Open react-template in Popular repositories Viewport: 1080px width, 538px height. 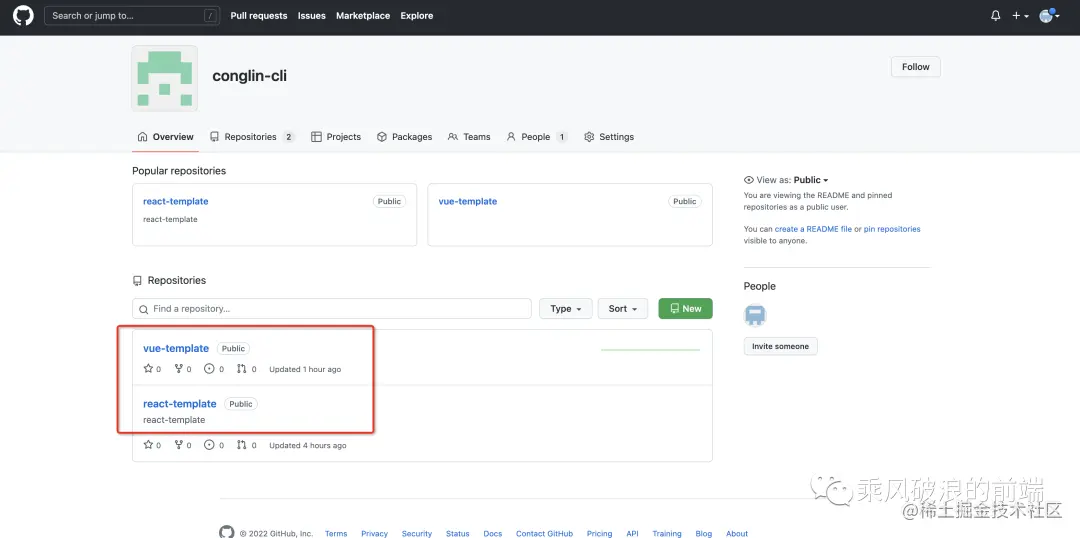(x=176, y=201)
